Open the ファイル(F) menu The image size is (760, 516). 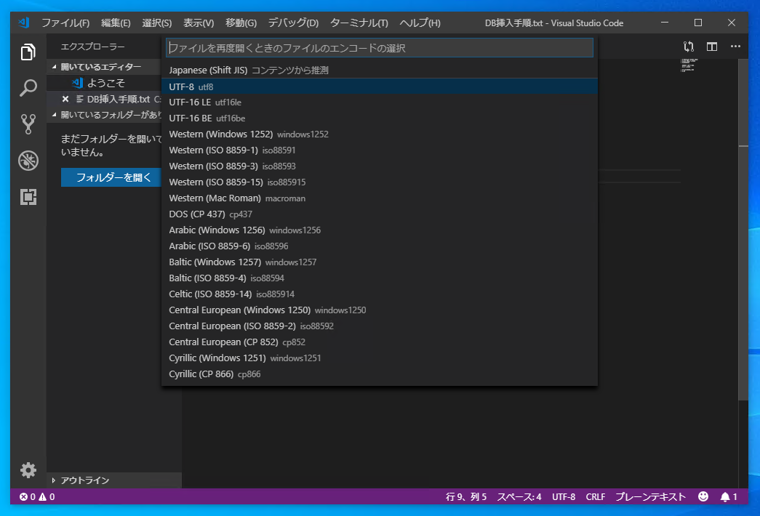(65, 23)
